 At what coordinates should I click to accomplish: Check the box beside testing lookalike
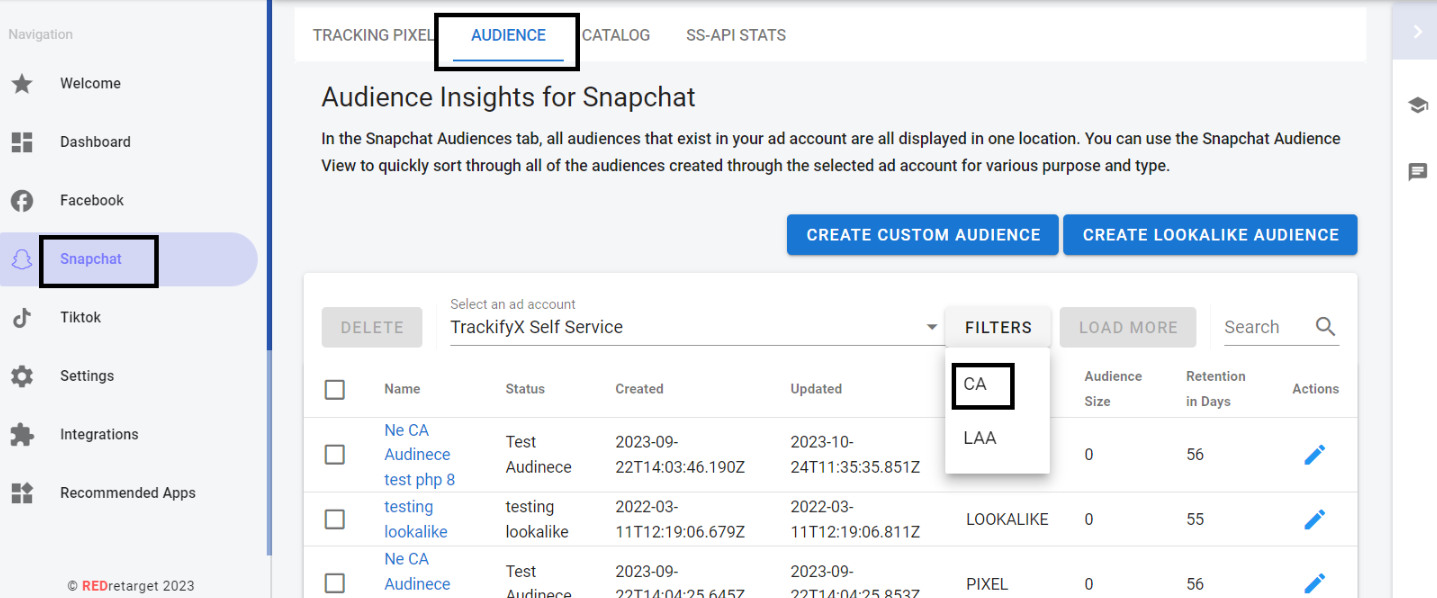point(335,519)
